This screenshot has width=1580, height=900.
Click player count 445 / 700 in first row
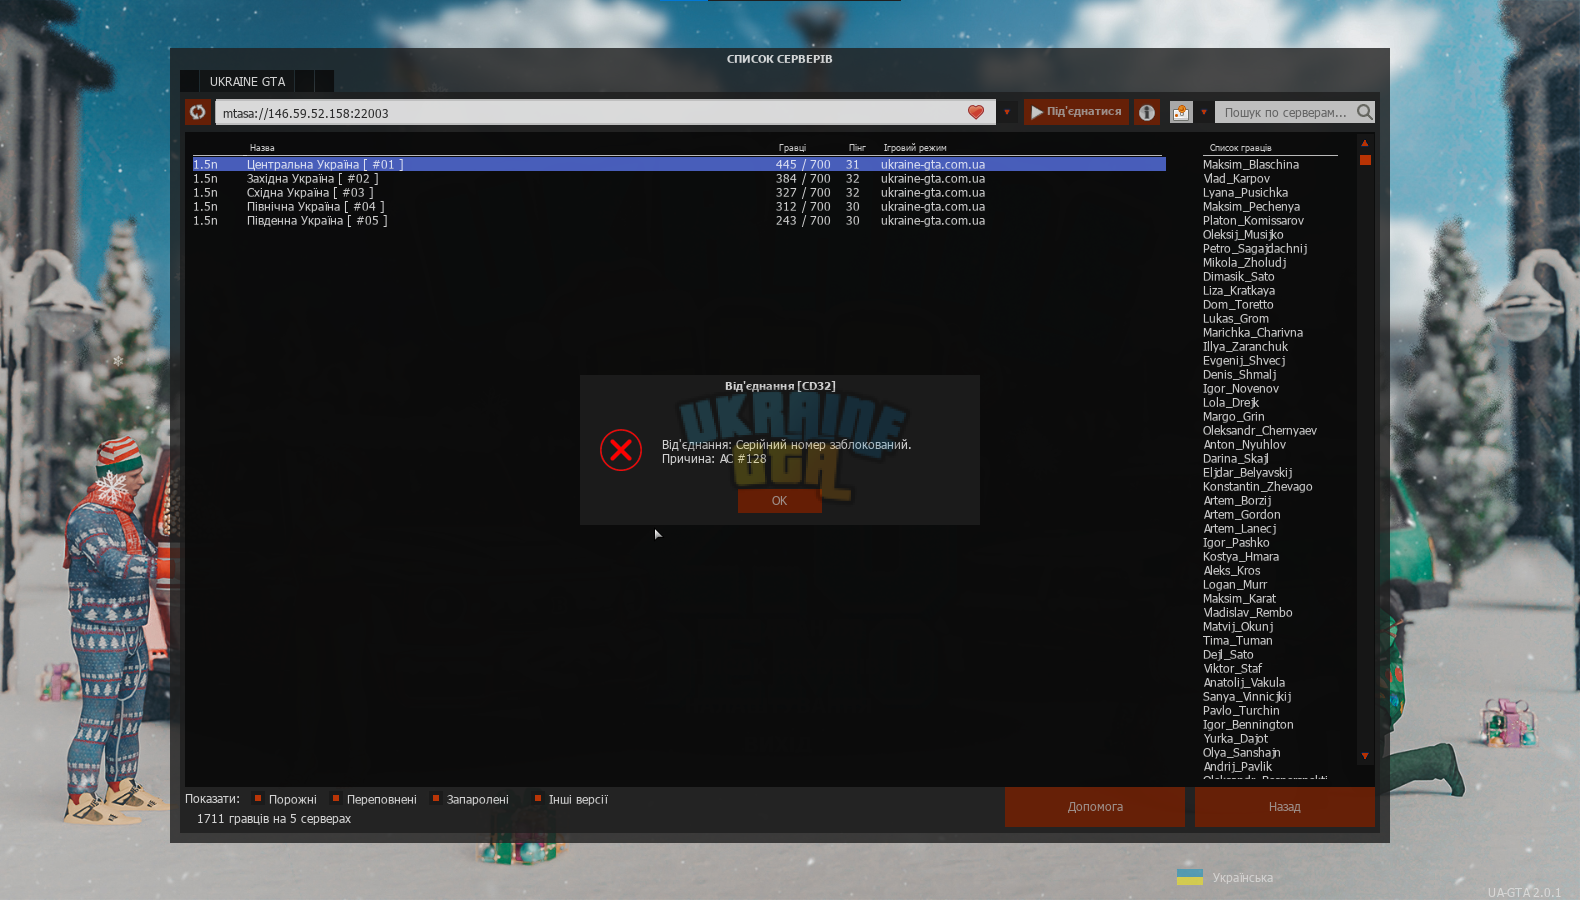coord(803,164)
